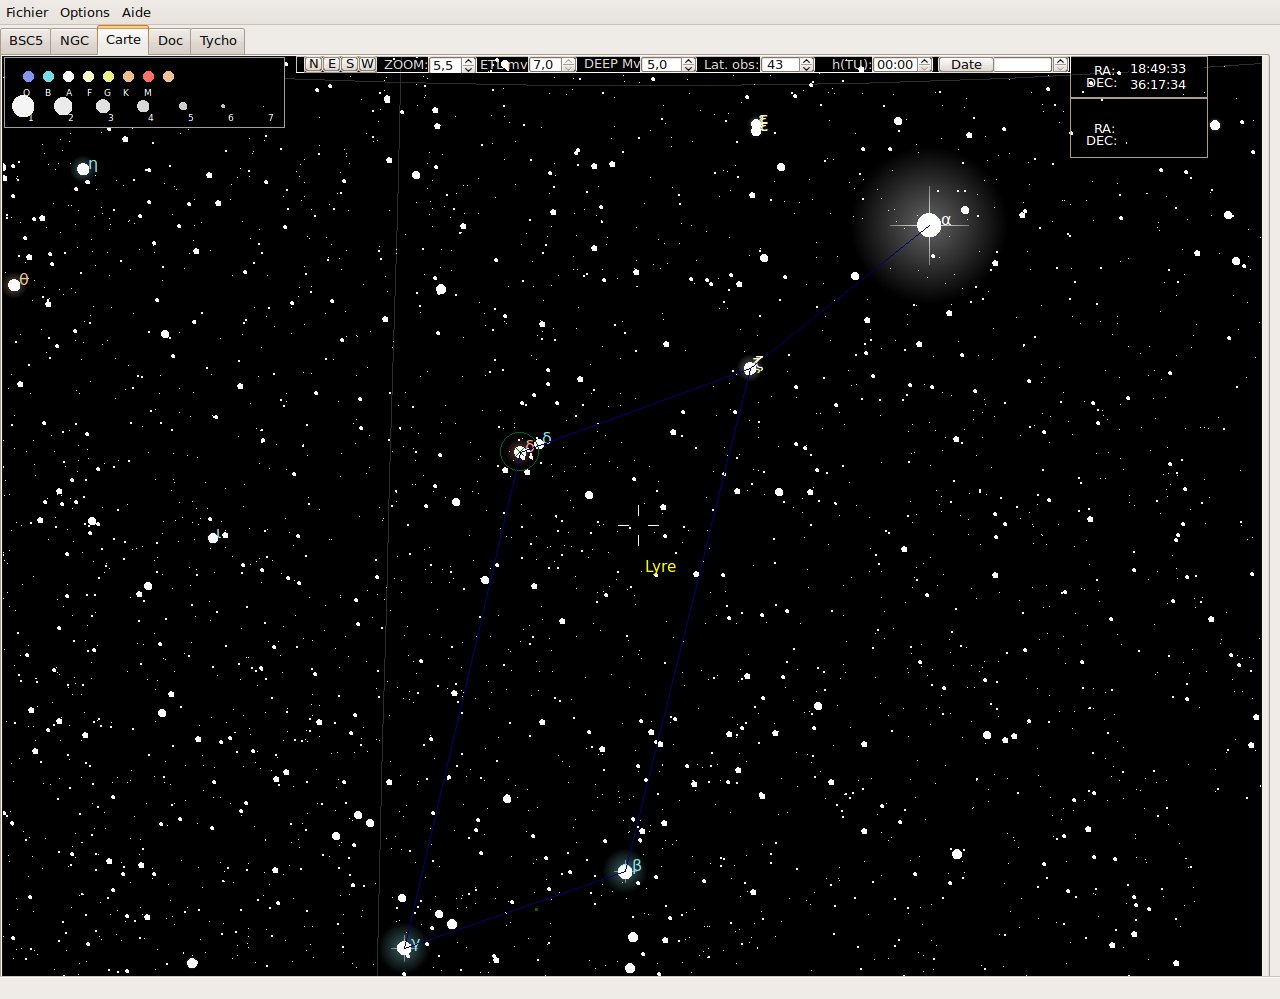Screen dimensions: 1280x999
Task: Click the DEEP Mv value field
Action: pos(660,65)
